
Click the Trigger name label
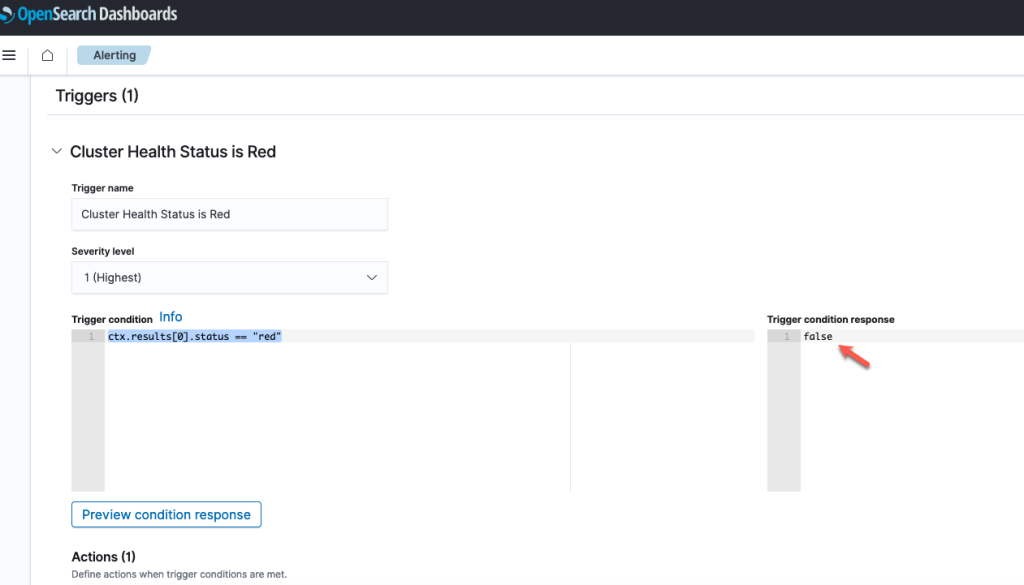pos(103,188)
